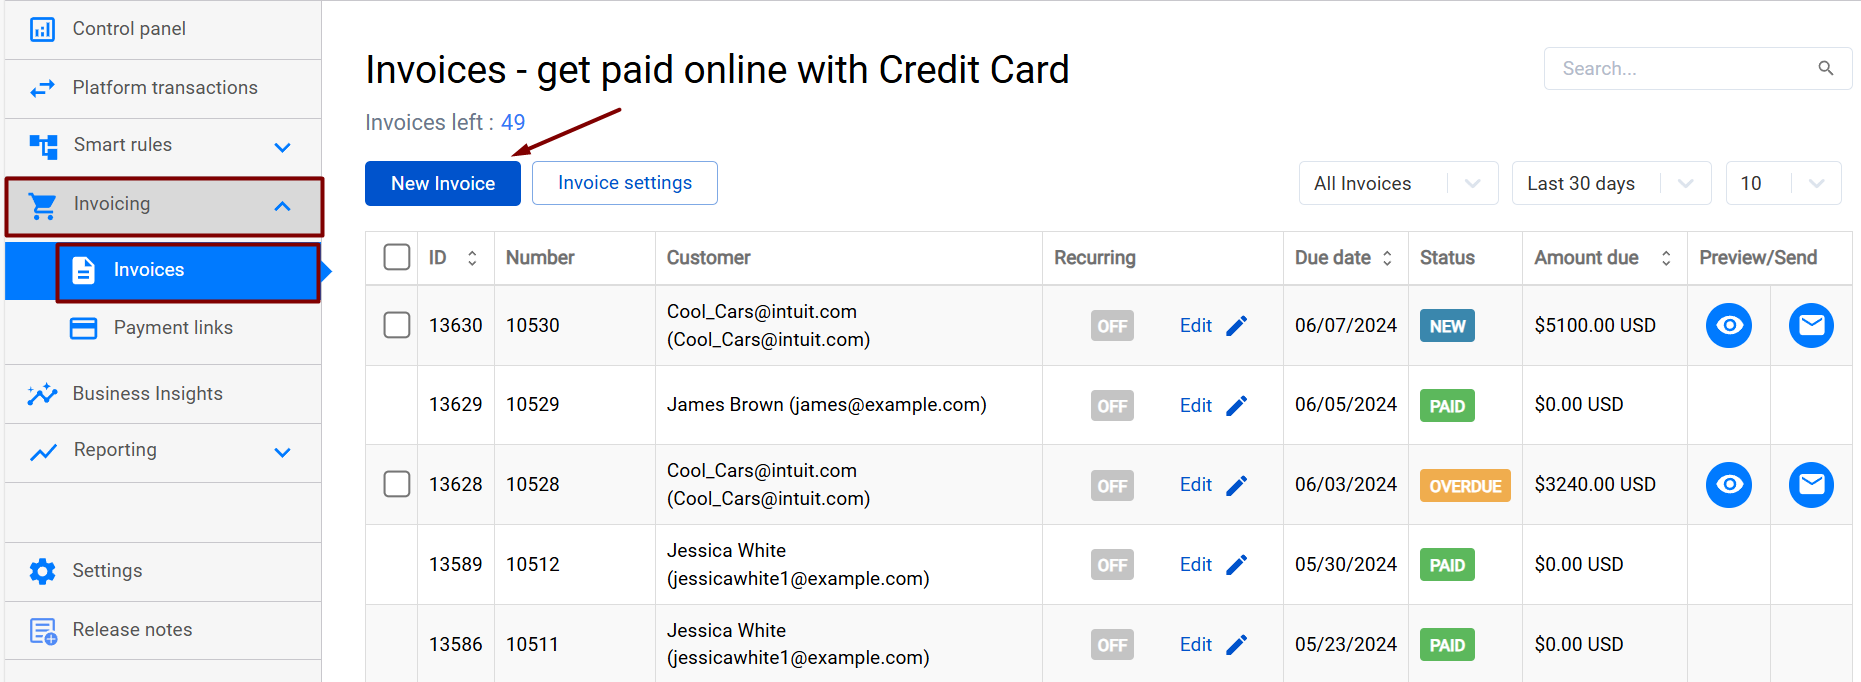The image size is (1861, 682).
Task: Toggle recurring OFF switch for invoice 13586
Action: pyautogui.click(x=1112, y=645)
